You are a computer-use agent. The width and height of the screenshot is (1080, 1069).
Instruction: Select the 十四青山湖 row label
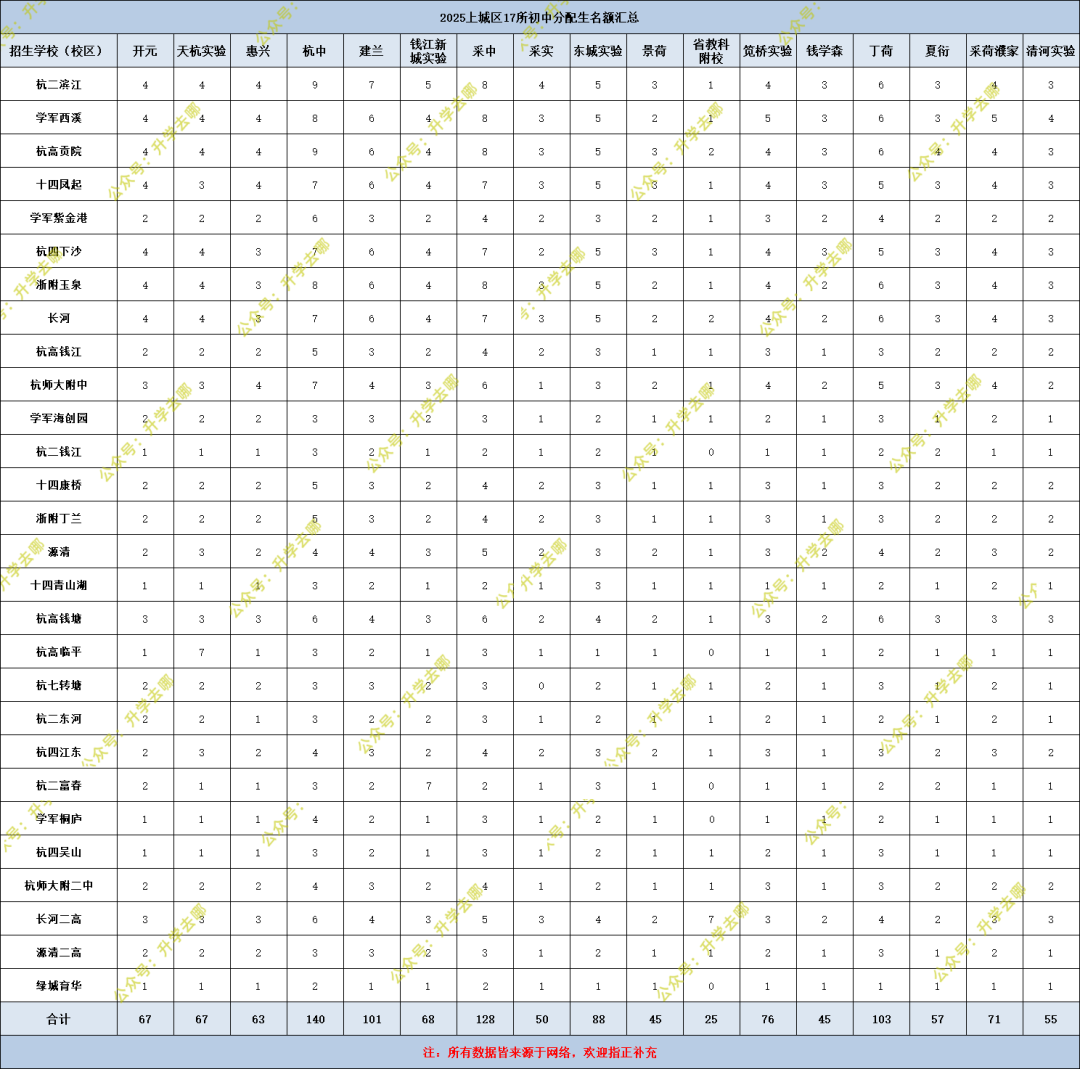tap(59, 585)
